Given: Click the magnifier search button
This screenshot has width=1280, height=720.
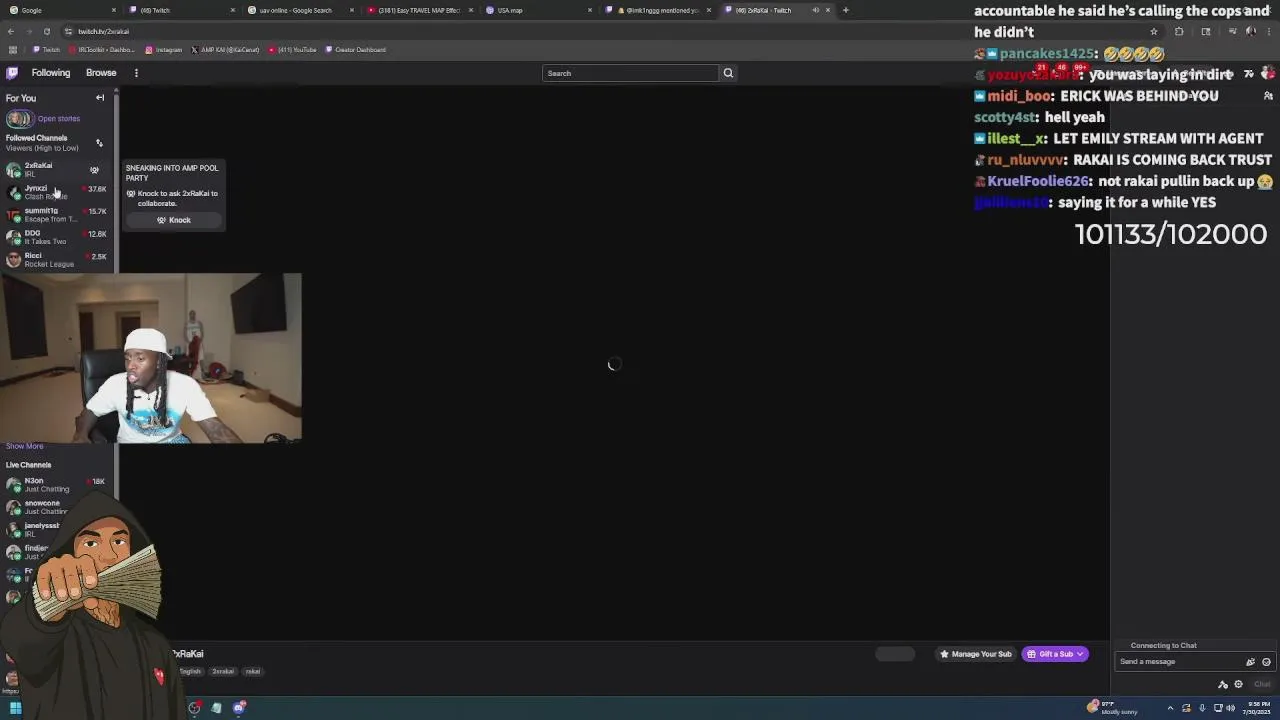Looking at the screenshot, I should point(728,73).
